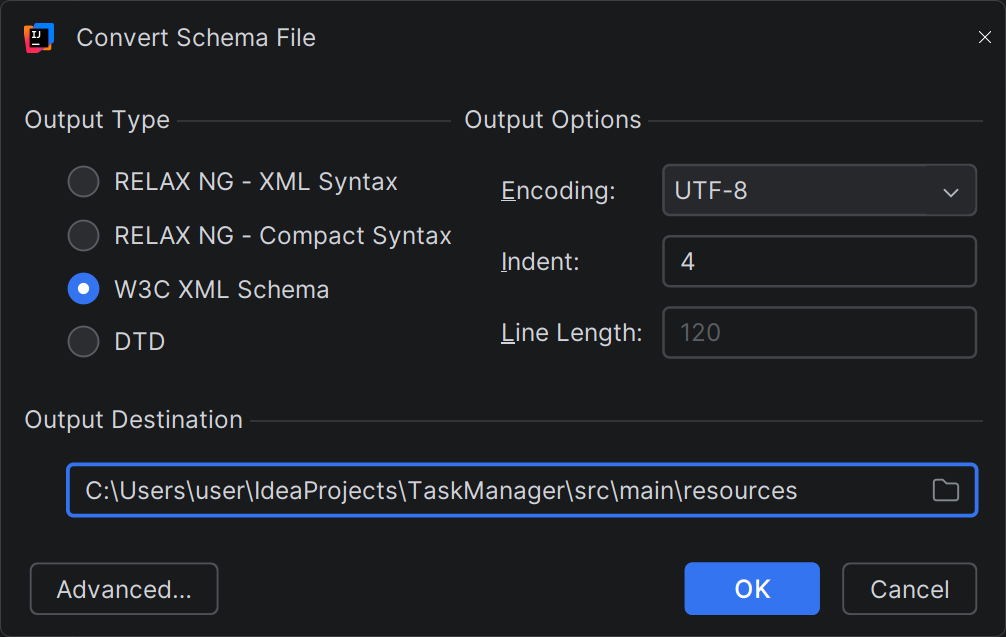The image size is (1006, 637).
Task: Select the W3C XML Schema radio button
Action: click(83, 290)
